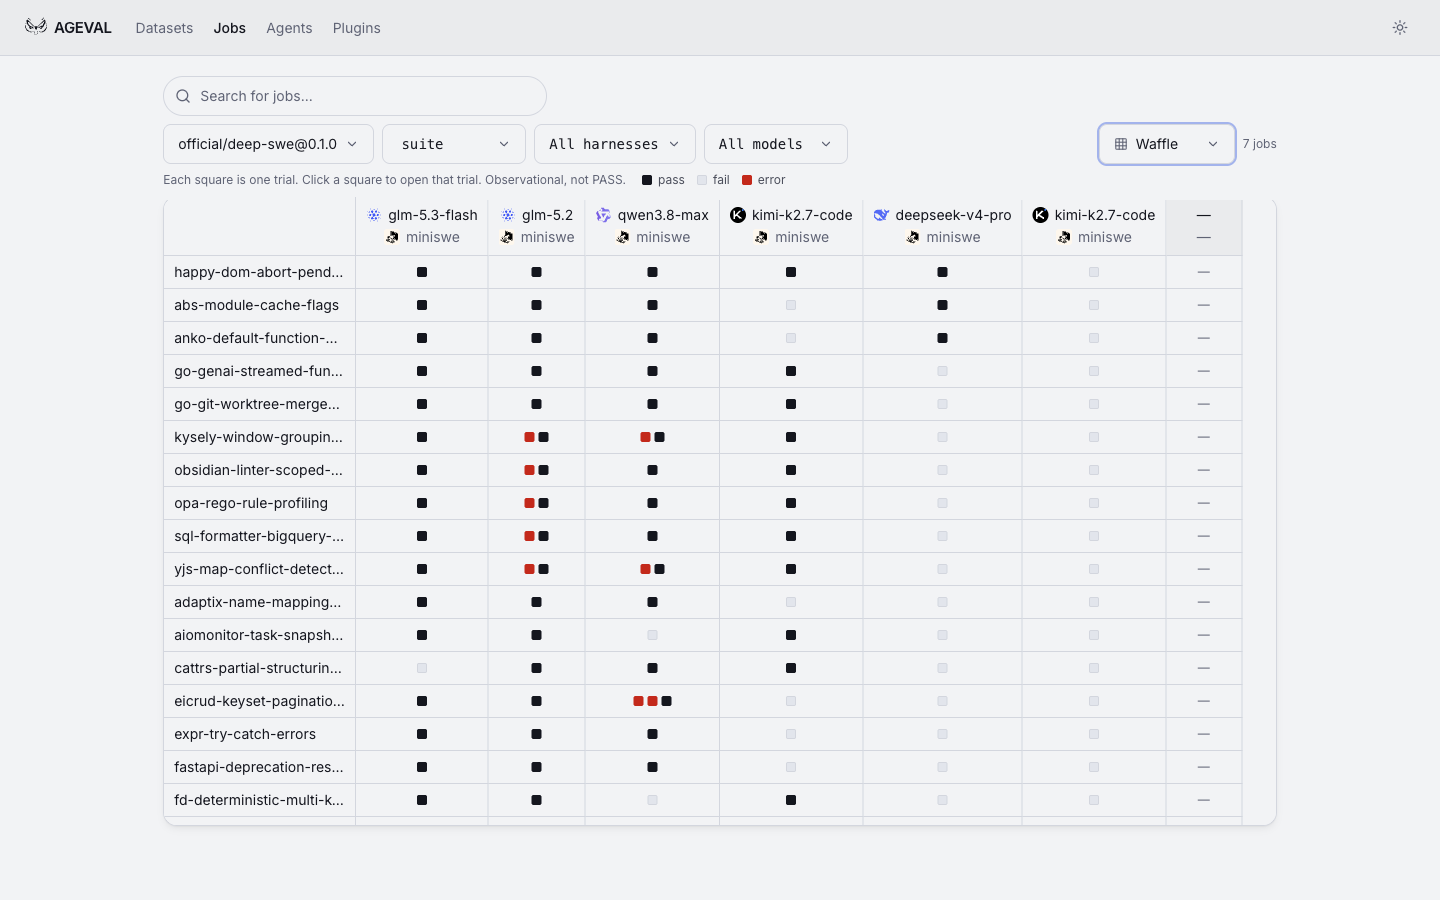
Task: Click the red error legend swatch
Action: (747, 180)
